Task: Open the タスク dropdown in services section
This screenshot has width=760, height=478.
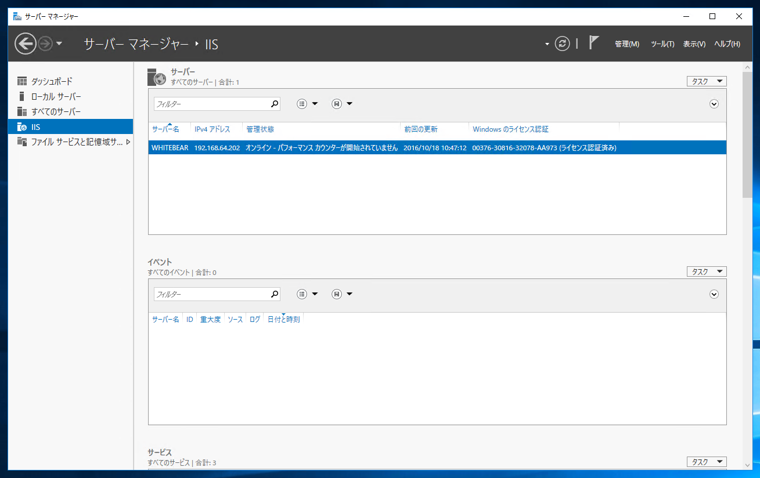Action: point(706,462)
